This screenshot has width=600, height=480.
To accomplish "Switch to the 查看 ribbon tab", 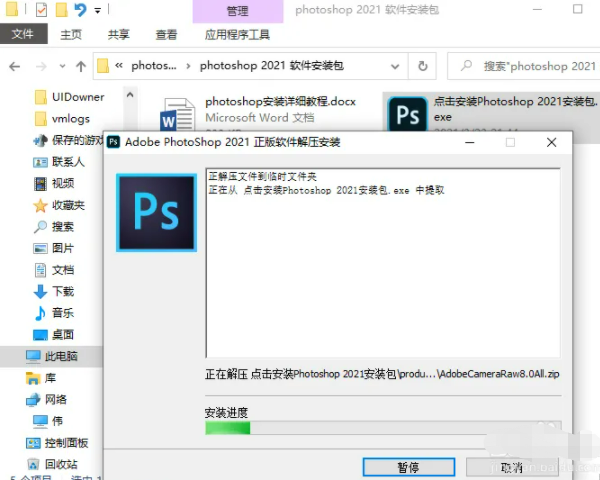I will [166, 35].
